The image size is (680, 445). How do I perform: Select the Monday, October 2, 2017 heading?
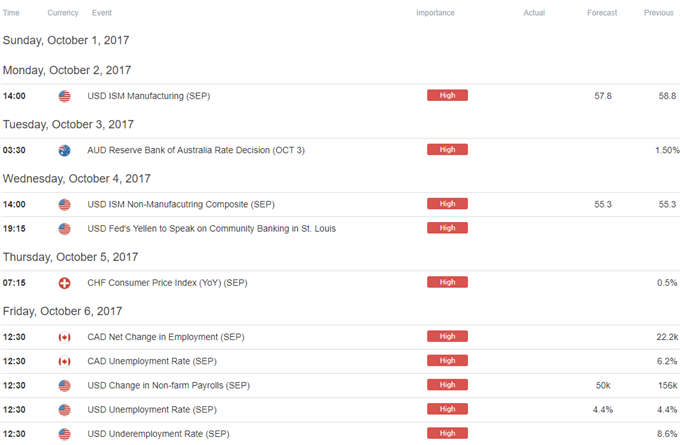pyautogui.click(x=67, y=70)
